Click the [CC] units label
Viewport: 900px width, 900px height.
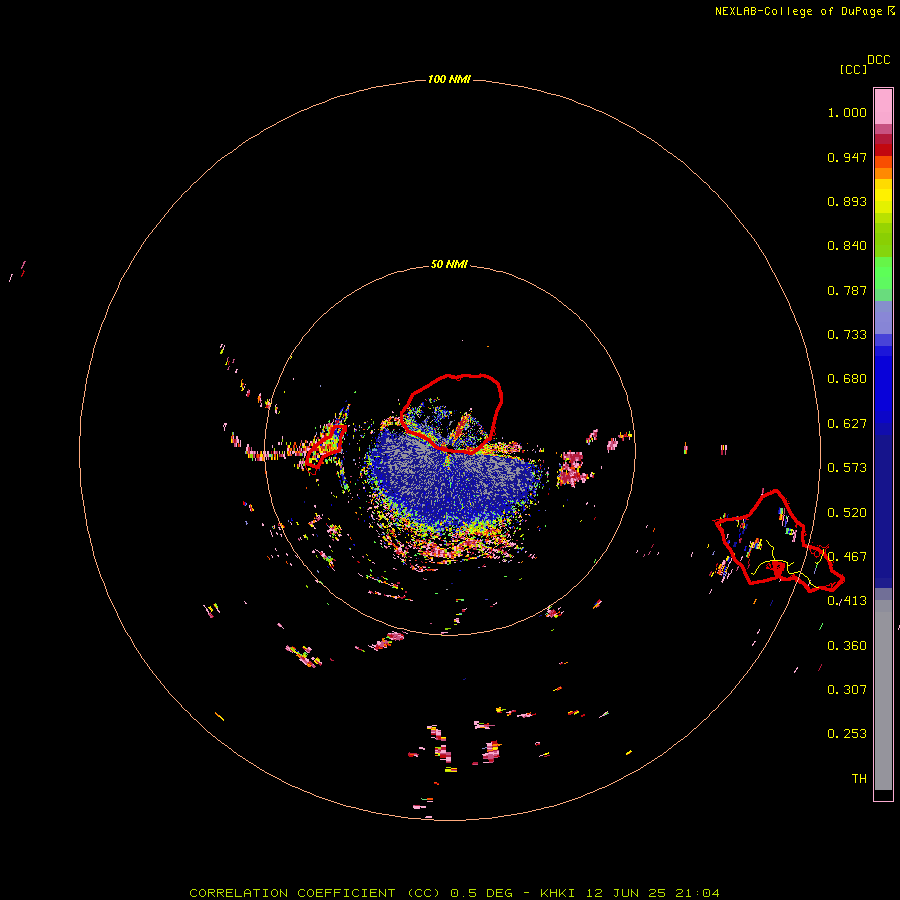(853, 69)
